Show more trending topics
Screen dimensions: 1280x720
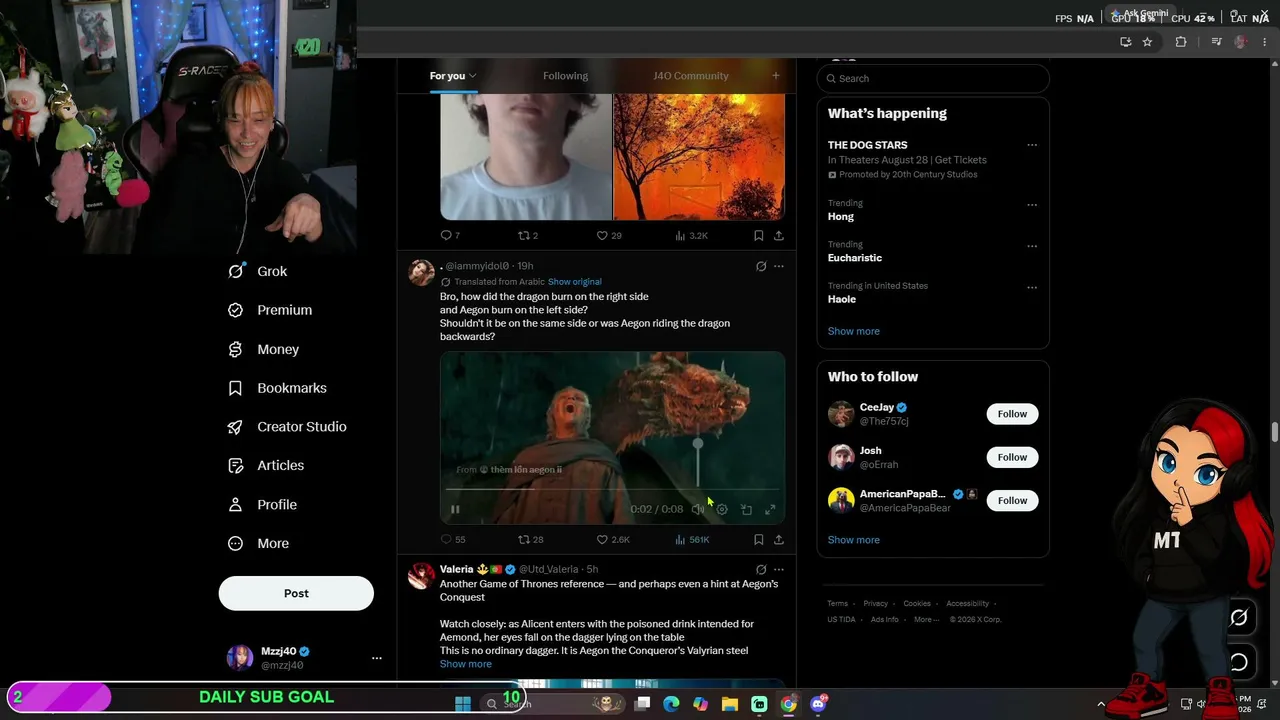pos(854,331)
